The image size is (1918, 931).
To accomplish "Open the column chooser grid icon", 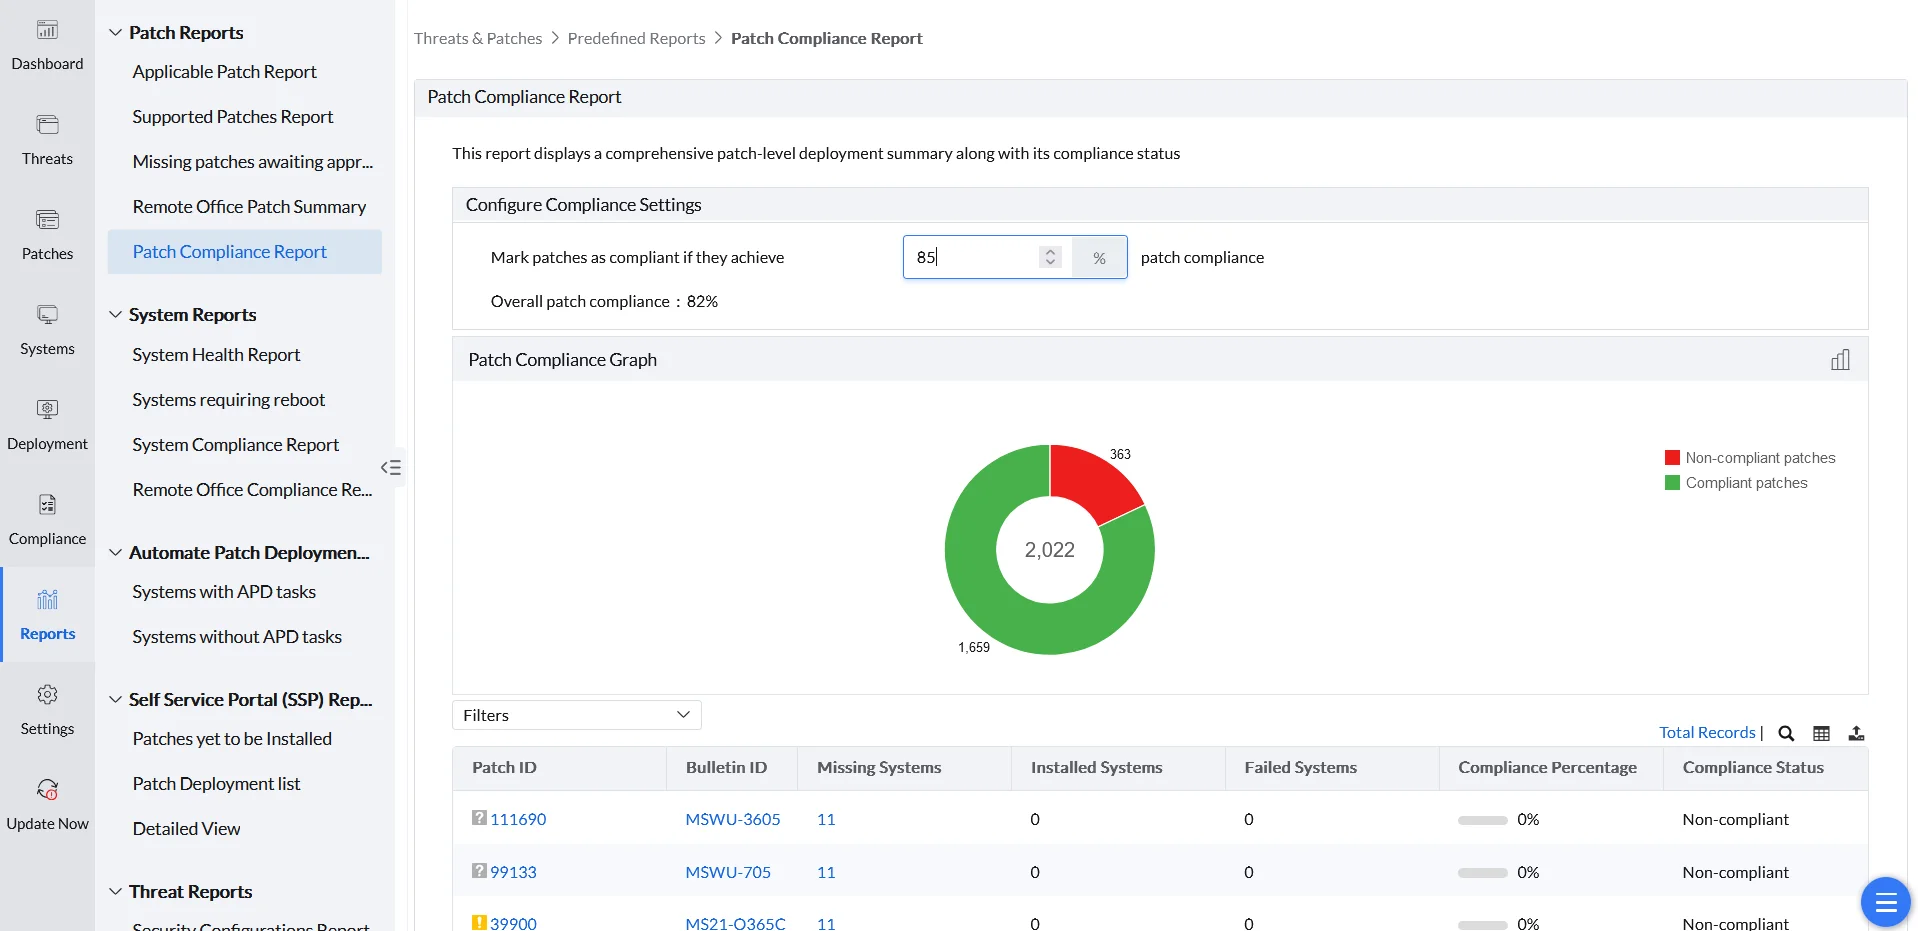I will [1821, 733].
